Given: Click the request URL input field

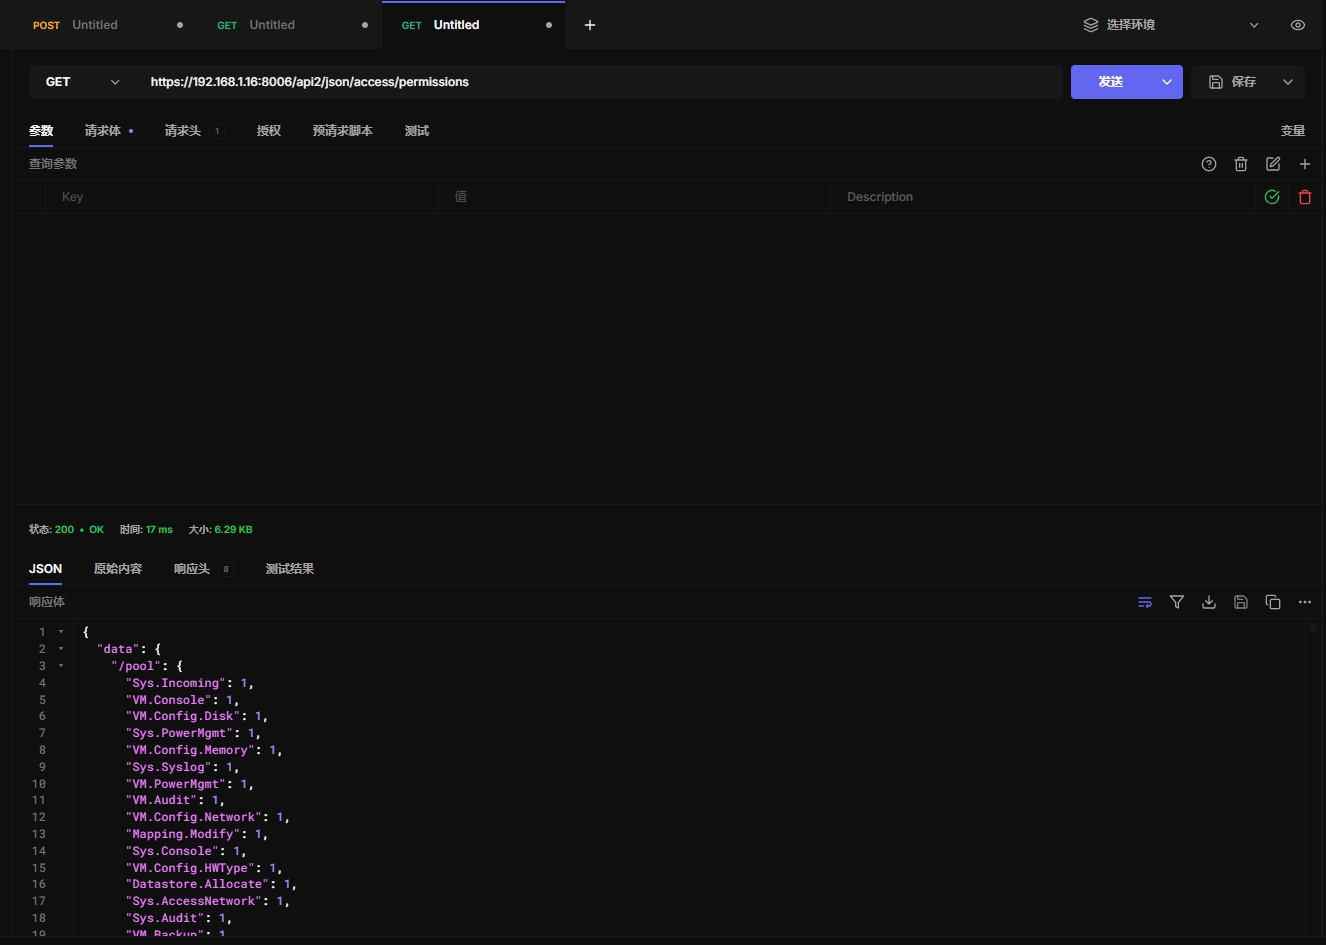Looking at the screenshot, I should click(600, 82).
